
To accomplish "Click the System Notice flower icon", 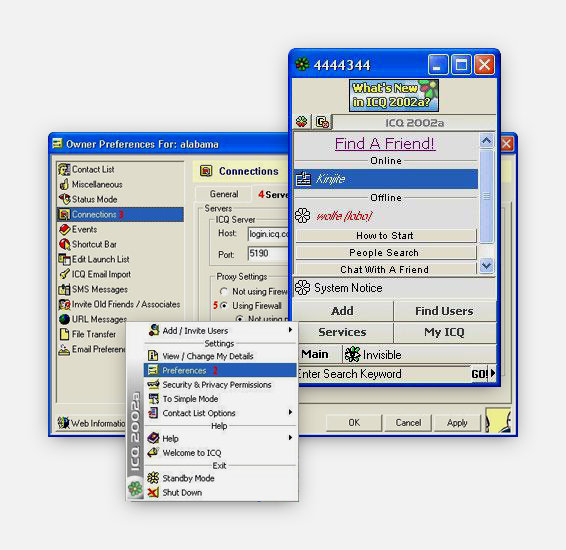I will point(302,288).
